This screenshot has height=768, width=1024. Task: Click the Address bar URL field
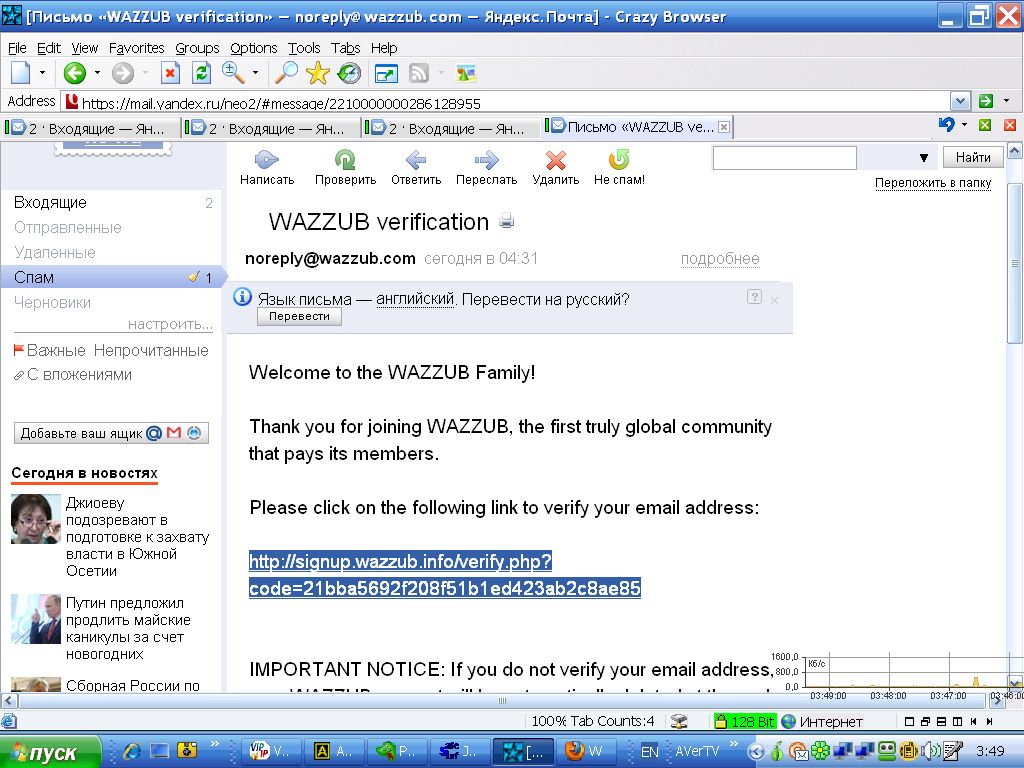tap(506, 102)
